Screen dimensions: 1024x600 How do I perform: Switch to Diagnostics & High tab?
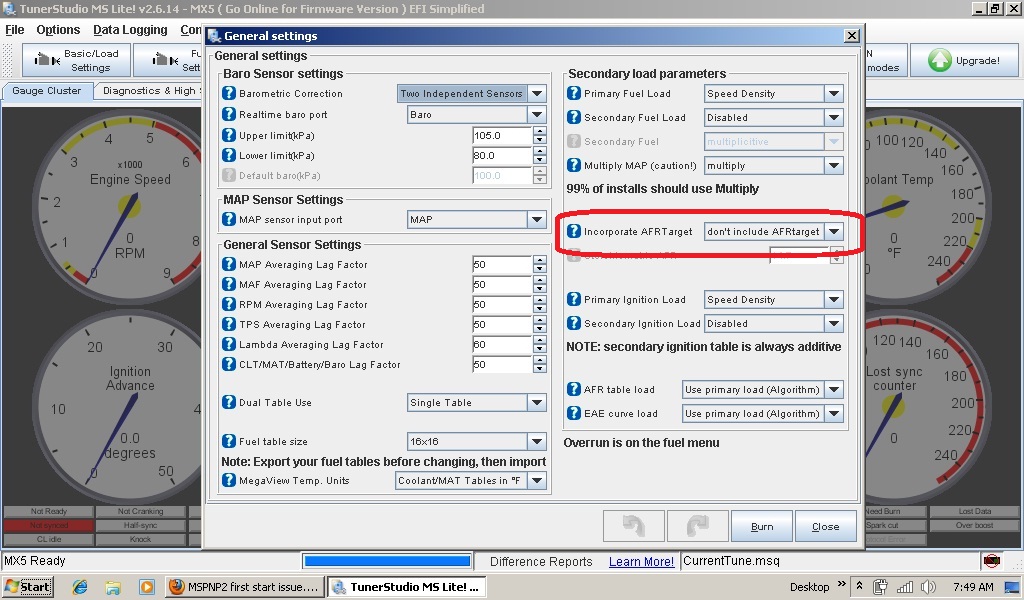(150, 91)
